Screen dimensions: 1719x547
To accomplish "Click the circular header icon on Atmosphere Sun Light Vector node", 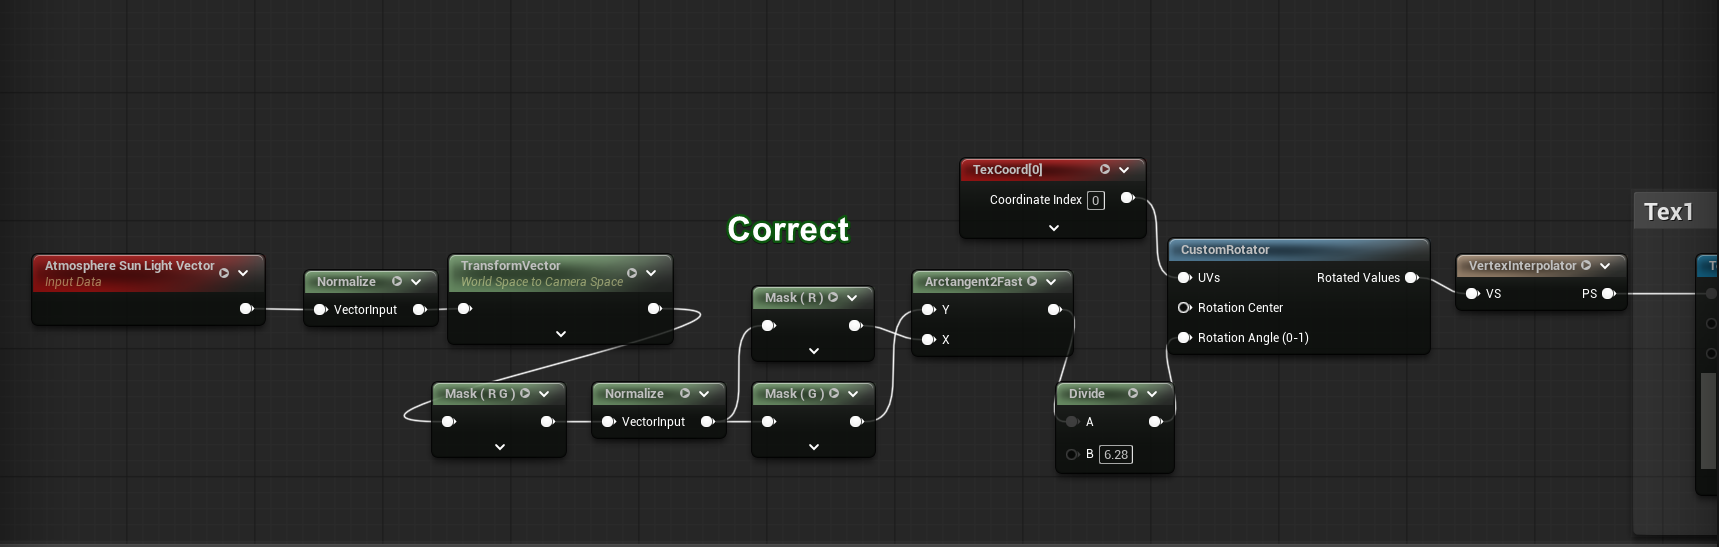I will coord(224,273).
